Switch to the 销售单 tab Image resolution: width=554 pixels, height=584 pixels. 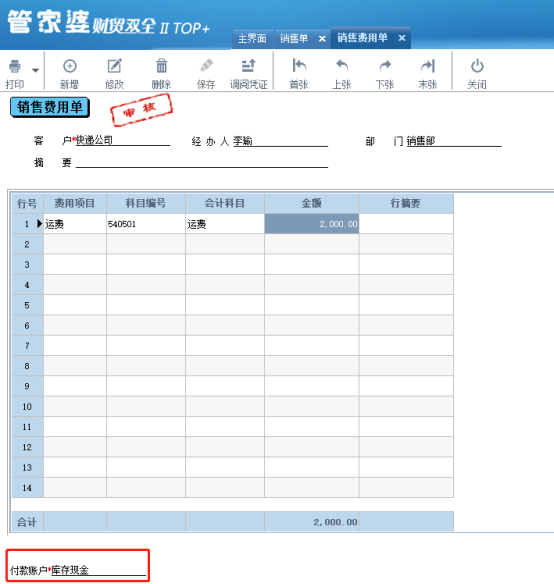[x=294, y=38]
